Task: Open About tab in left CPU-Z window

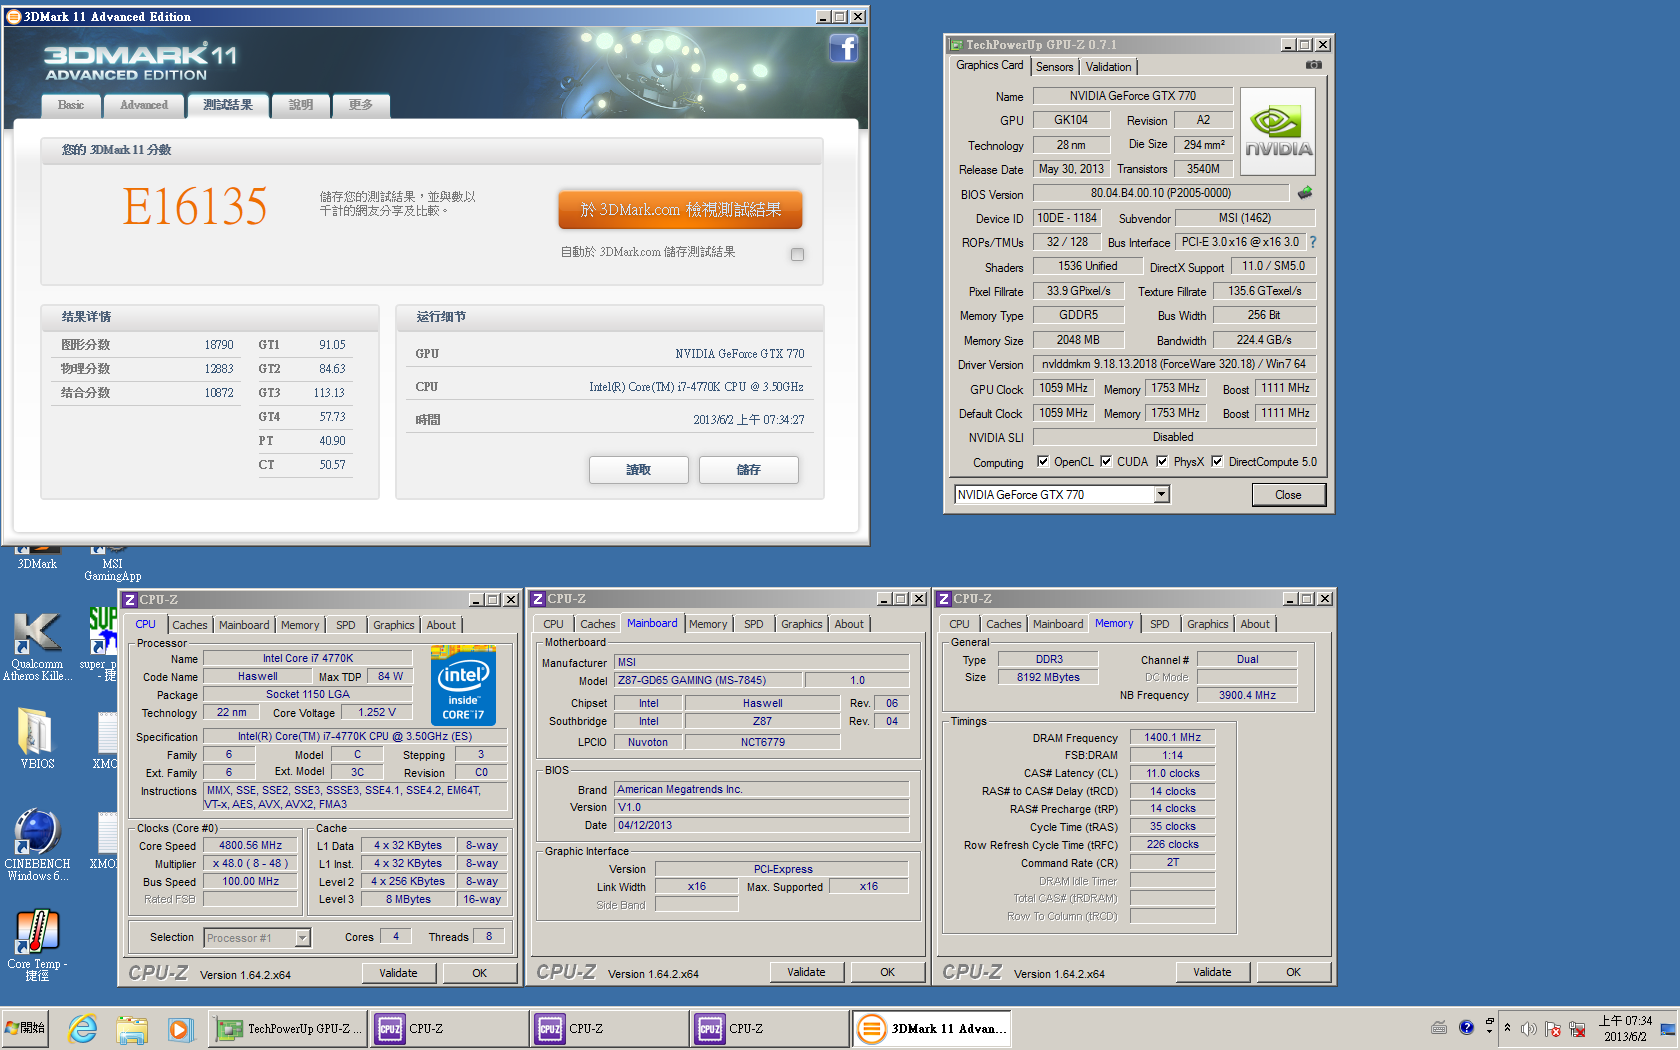Action: 441,625
